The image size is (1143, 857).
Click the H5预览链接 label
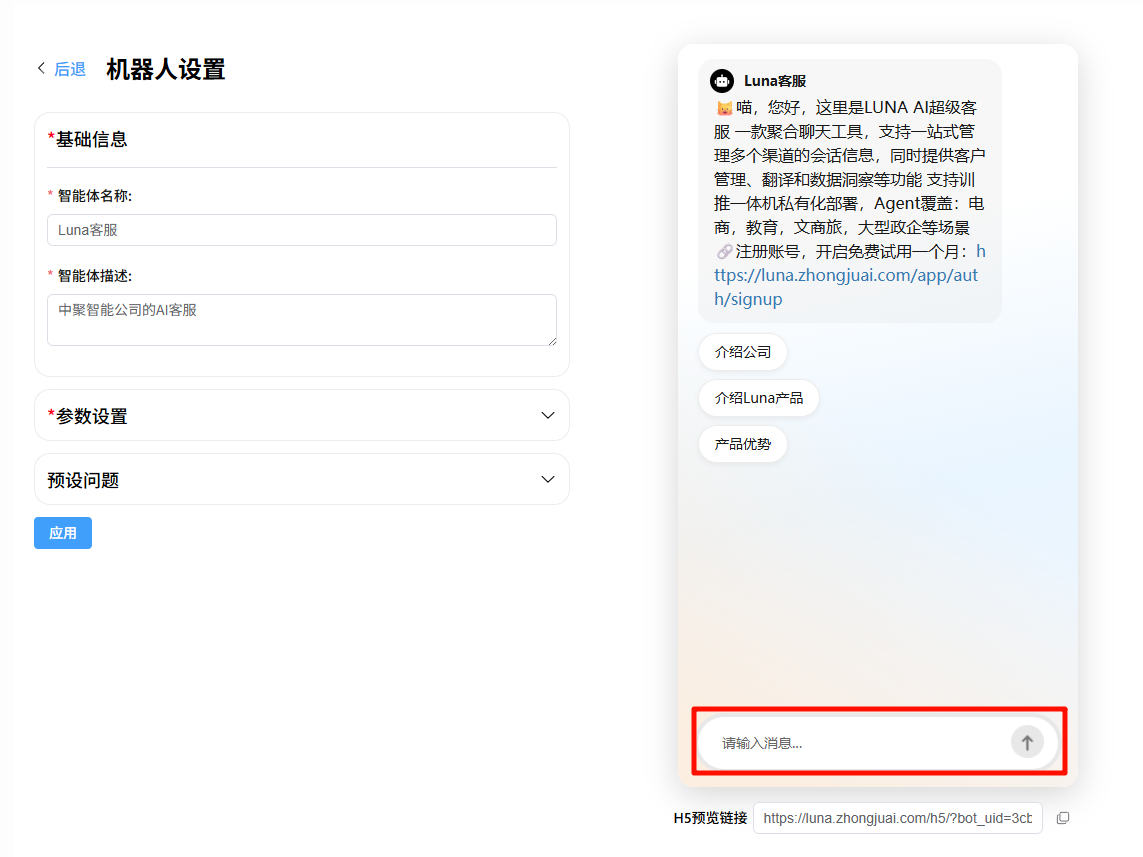[x=710, y=818]
